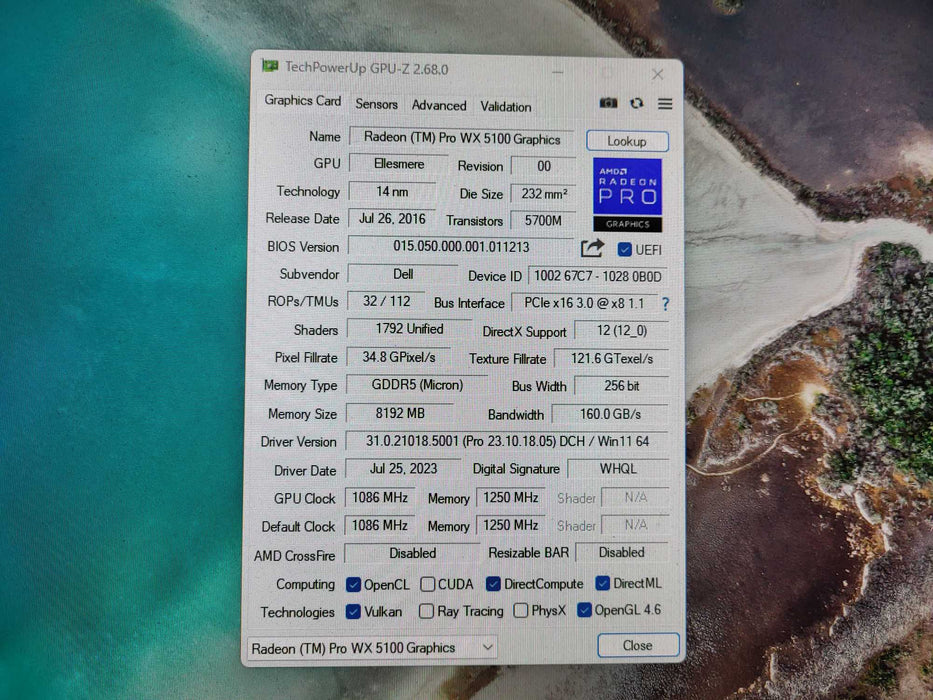Click the GPU-Z logo in the title bar
This screenshot has height=700, width=933.
pyautogui.click(x=270, y=67)
